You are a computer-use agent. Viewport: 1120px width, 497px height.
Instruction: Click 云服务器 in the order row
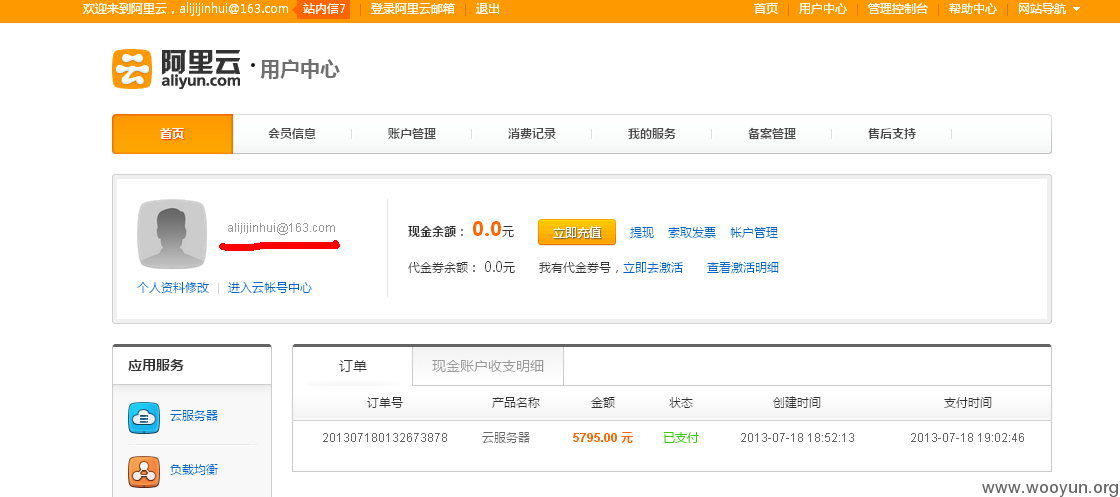tap(506, 438)
